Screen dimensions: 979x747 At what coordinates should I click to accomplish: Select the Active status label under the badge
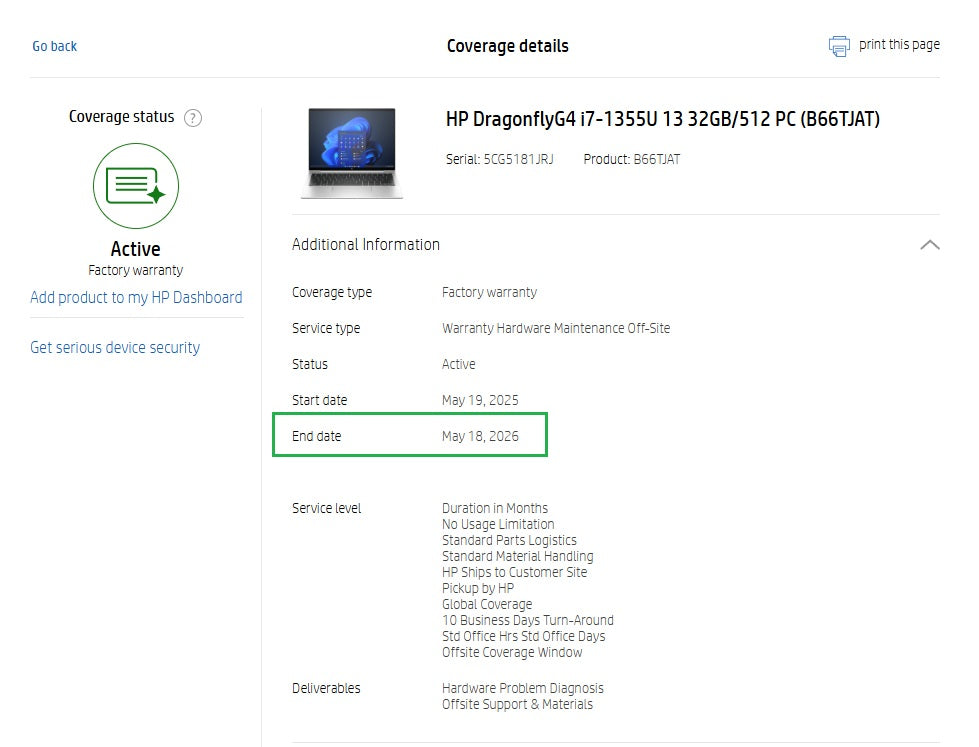(135, 249)
